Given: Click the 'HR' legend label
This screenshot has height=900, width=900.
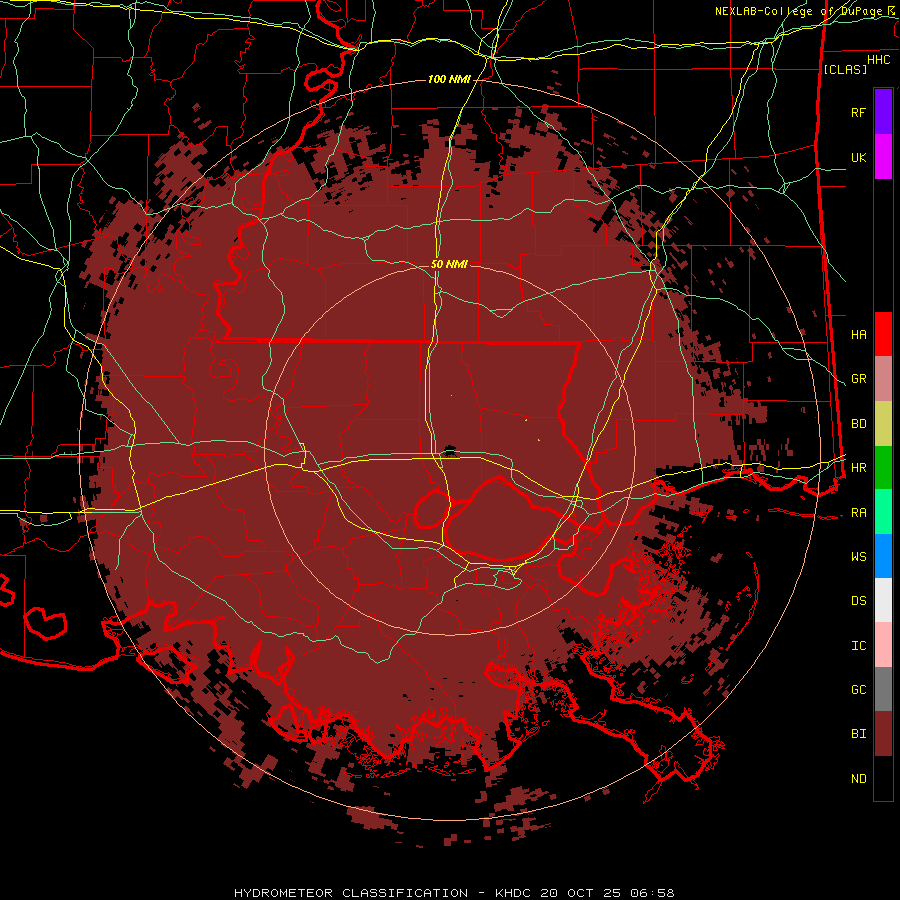Looking at the screenshot, I should (x=859, y=468).
